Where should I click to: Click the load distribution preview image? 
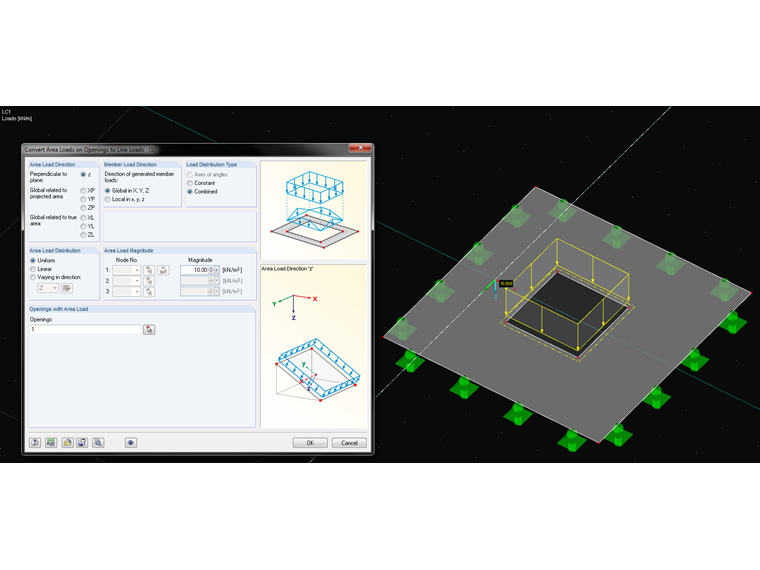click(314, 210)
